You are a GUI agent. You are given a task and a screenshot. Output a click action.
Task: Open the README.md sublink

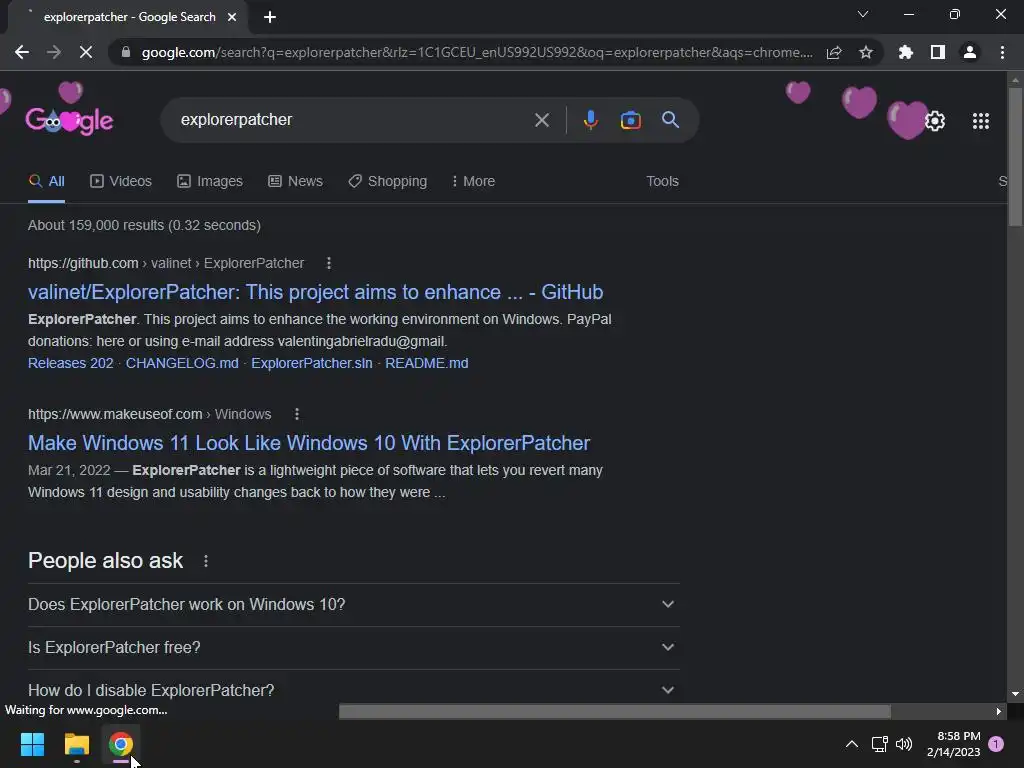click(x=426, y=363)
